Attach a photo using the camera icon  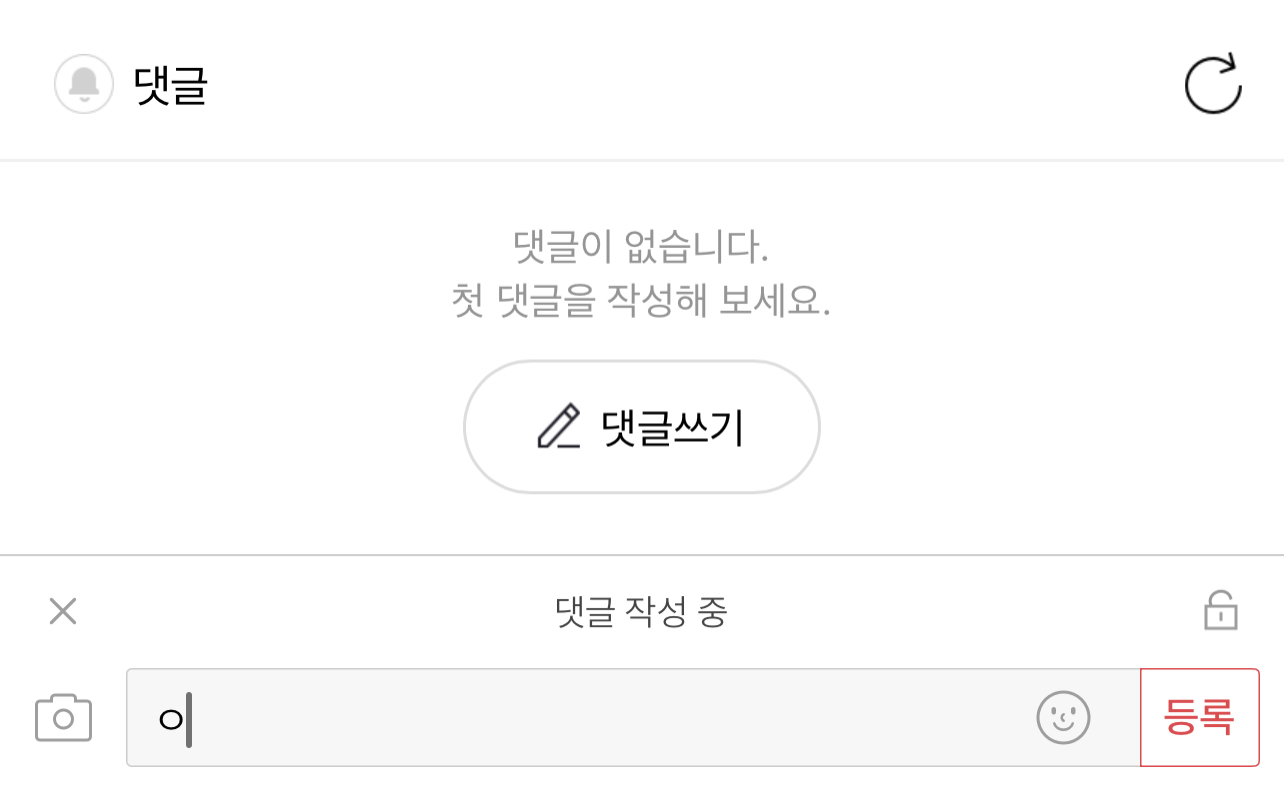pyautogui.click(x=63, y=718)
